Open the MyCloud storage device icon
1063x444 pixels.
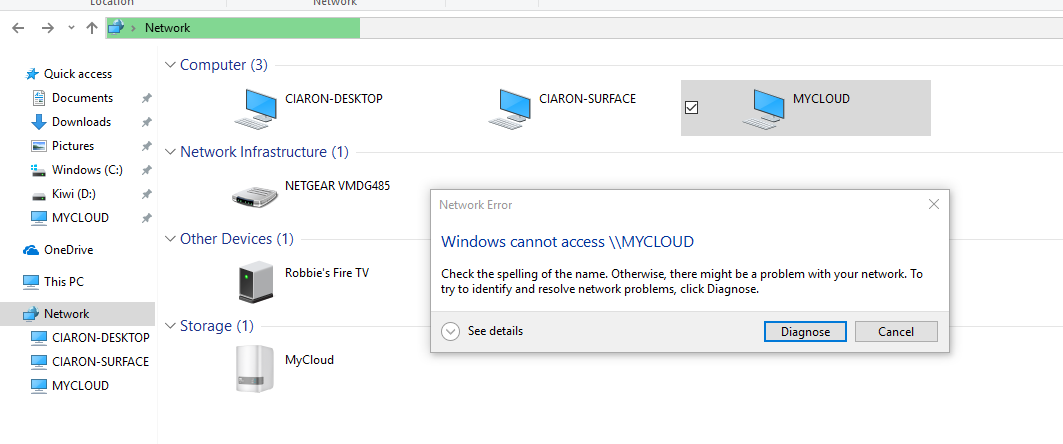point(250,367)
